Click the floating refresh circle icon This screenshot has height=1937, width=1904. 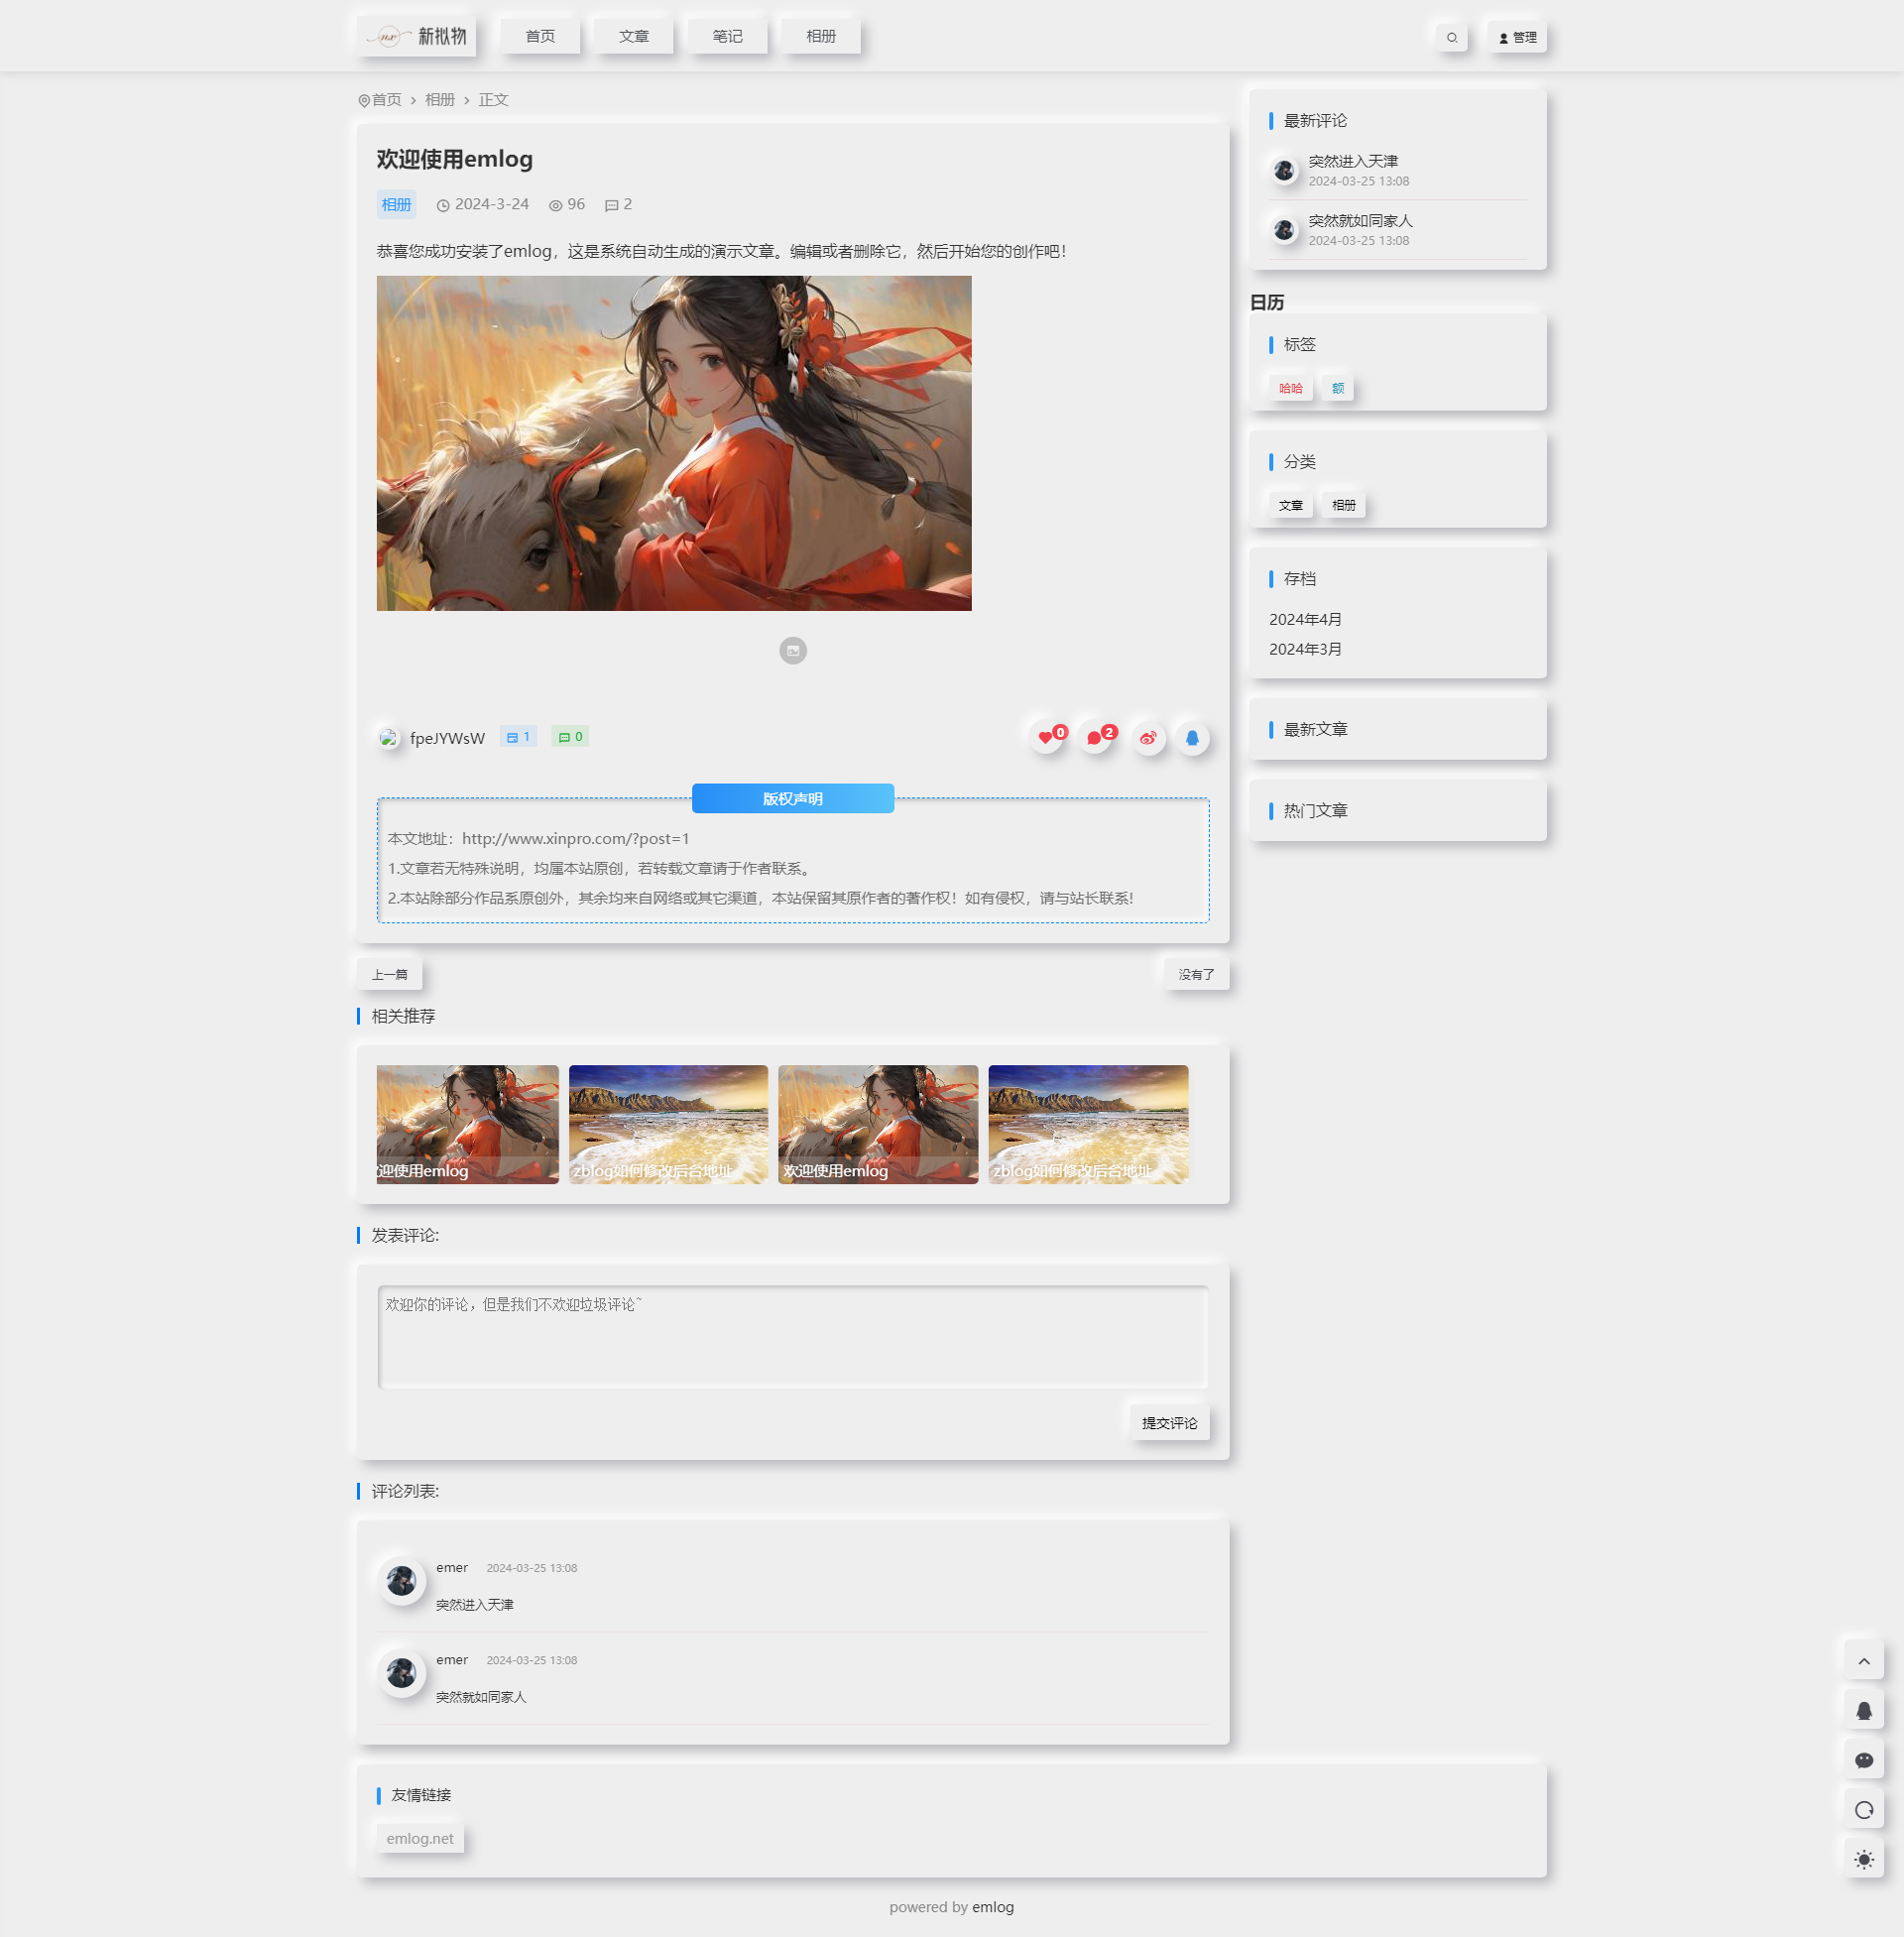coord(1863,1809)
